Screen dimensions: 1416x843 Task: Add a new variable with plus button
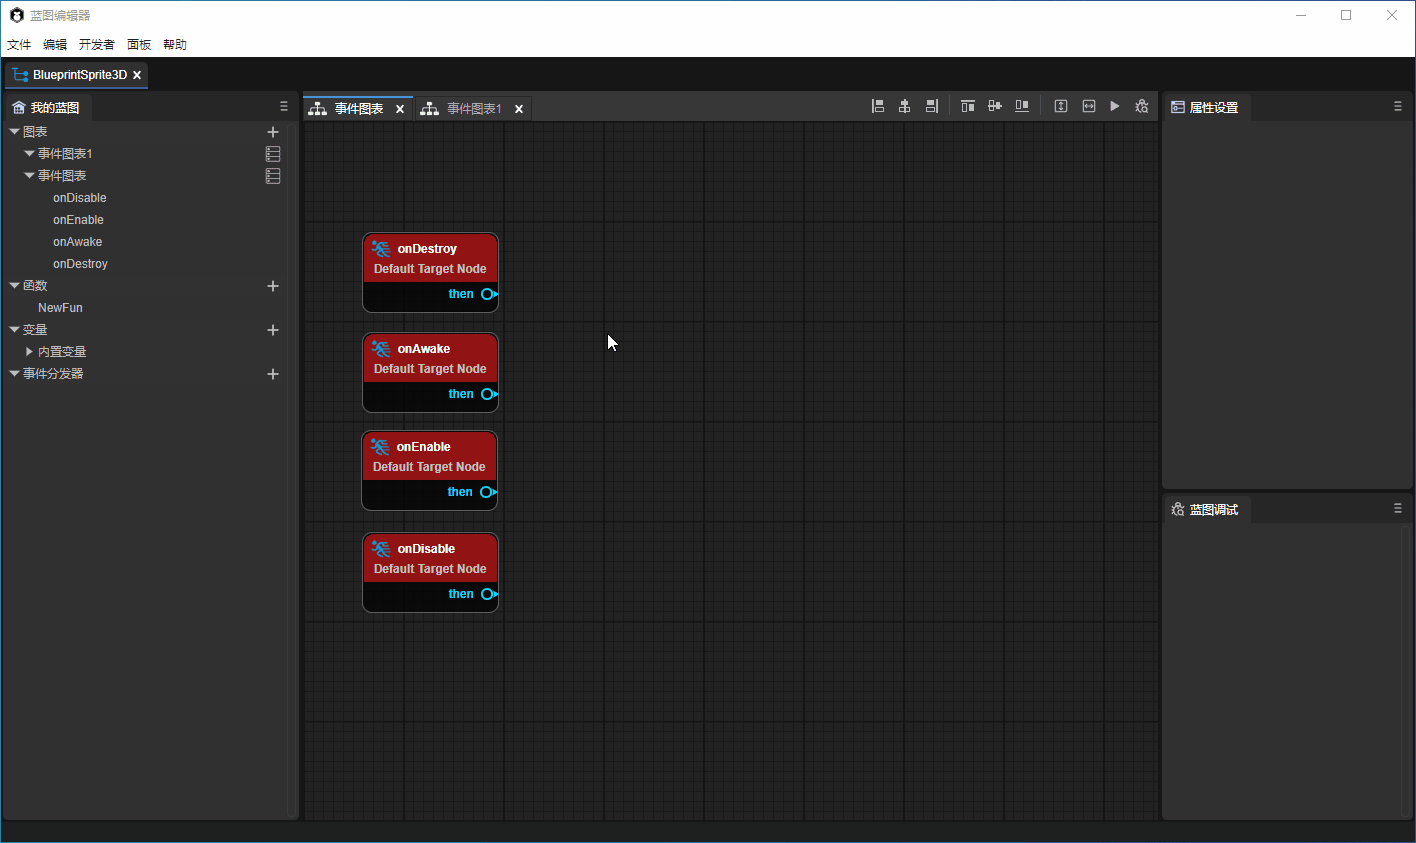click(x=273, y=330)
